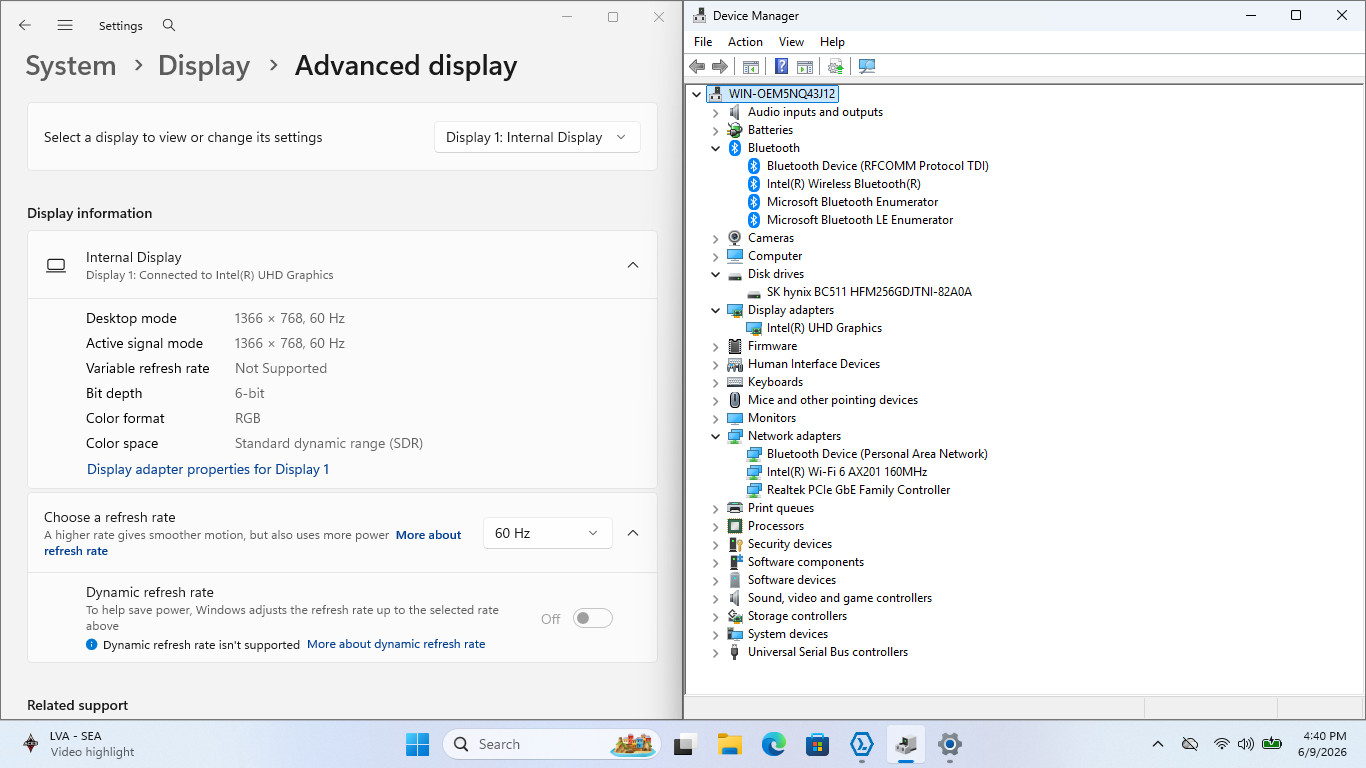Open Settings hamburger navigation menu
This screenshot has width=1366, height=768.
pos(65,25)
